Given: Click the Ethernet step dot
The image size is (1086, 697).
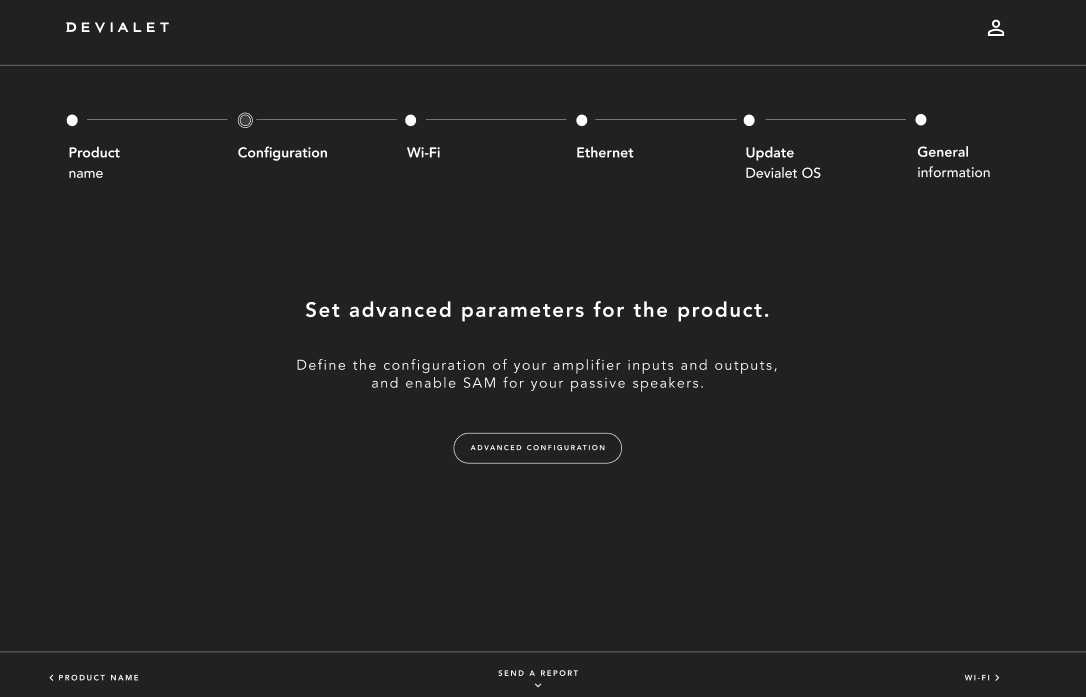Looking at the screenshot, I should pos(582,120).
